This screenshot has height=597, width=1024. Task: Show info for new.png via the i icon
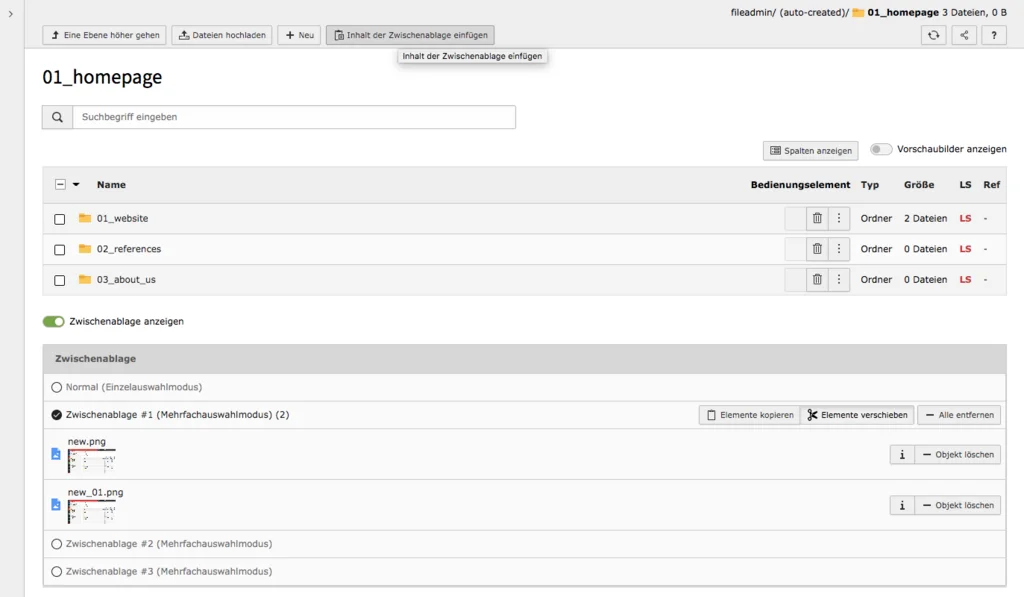(901, 454)
